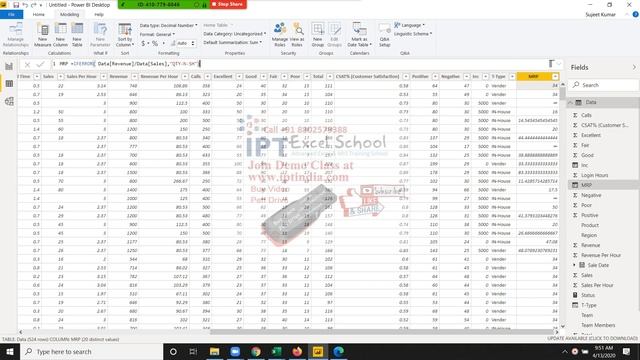Click the Stop Share button
This screenshot has height=360, width=640.
click(228, 4)
